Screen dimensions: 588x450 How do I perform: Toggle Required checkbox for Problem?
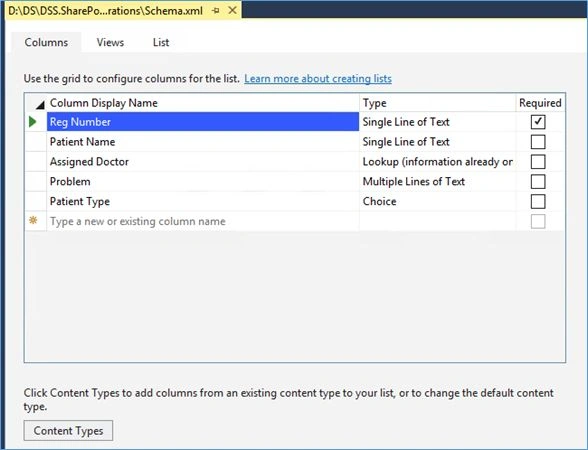click(x=538, y=182)
